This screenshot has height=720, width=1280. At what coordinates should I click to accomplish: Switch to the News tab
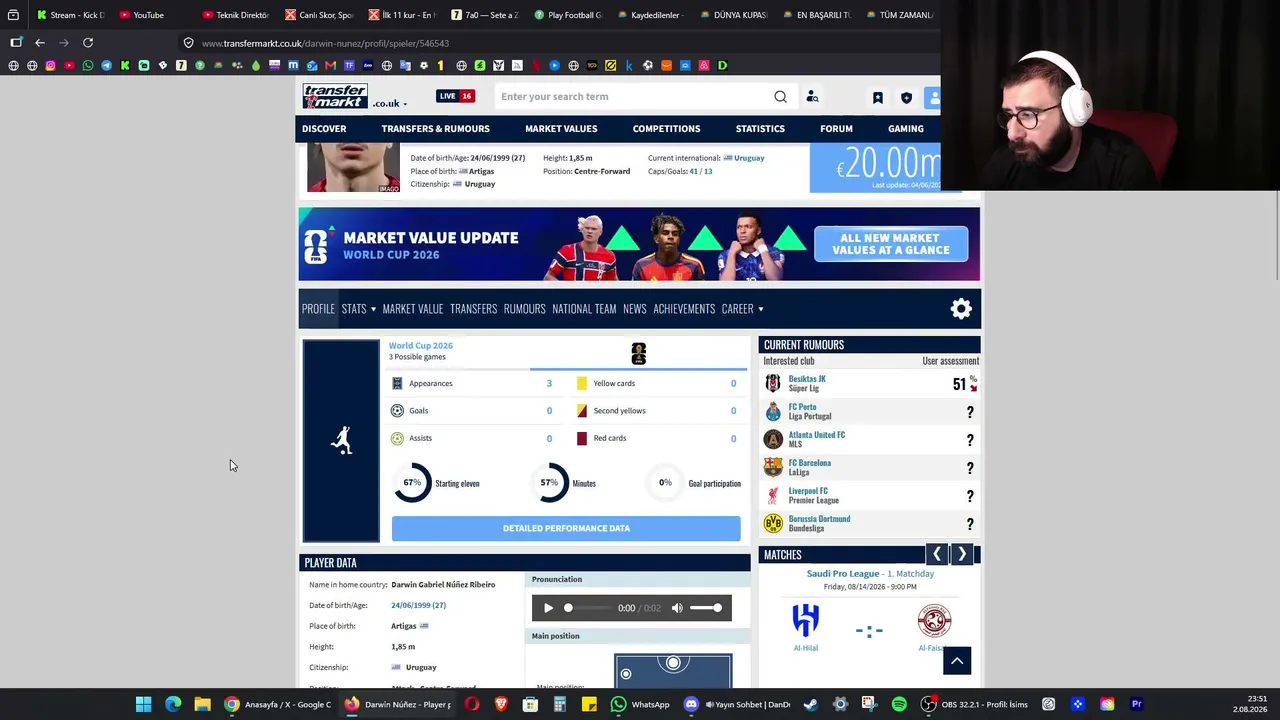tap(635, 309)
